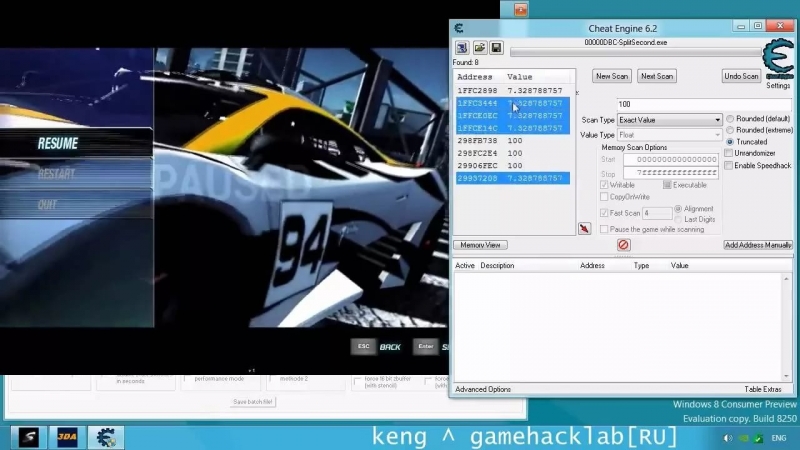The height and width of the screenshot is (450, 800).
Task: Click the red arrow add-to-address-list icon
Action: [584, 229]
